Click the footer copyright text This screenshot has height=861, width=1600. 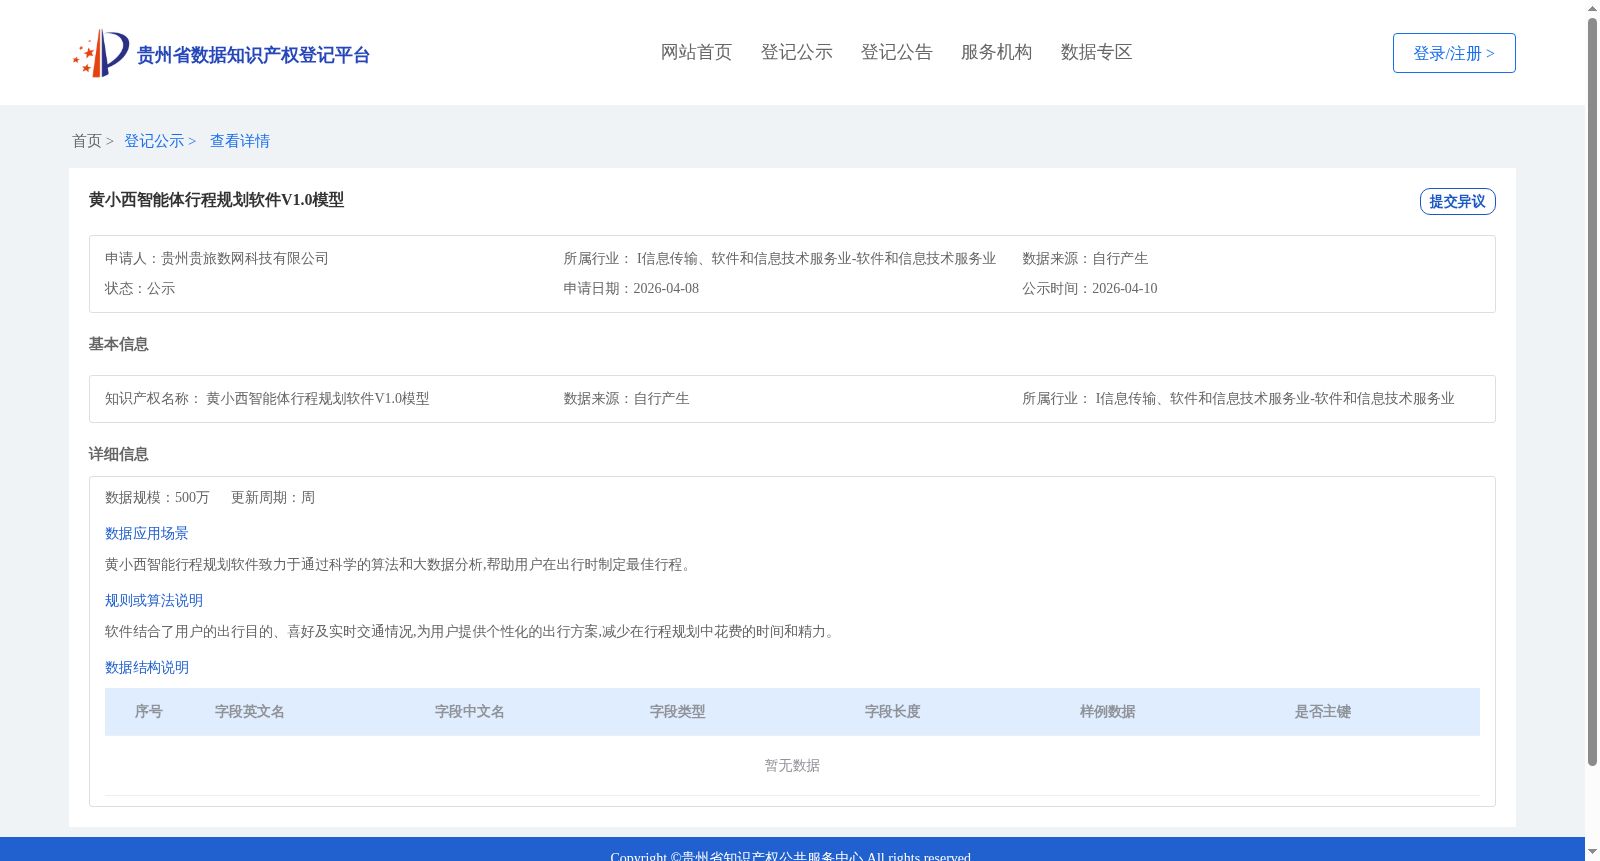coord(791,856)
